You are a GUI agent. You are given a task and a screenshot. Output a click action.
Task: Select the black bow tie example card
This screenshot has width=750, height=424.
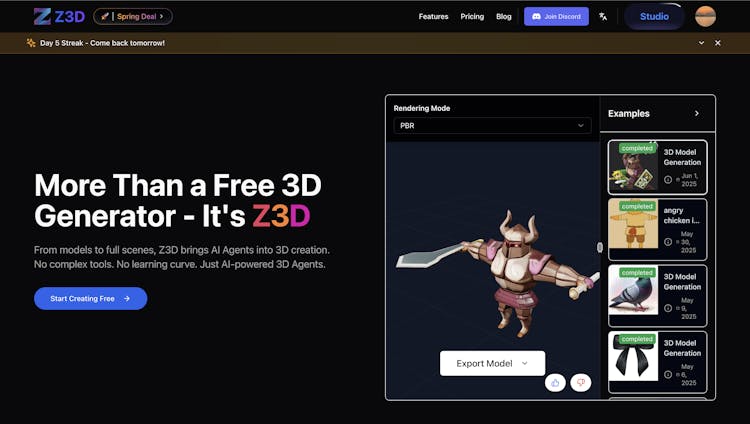[657, 362]
